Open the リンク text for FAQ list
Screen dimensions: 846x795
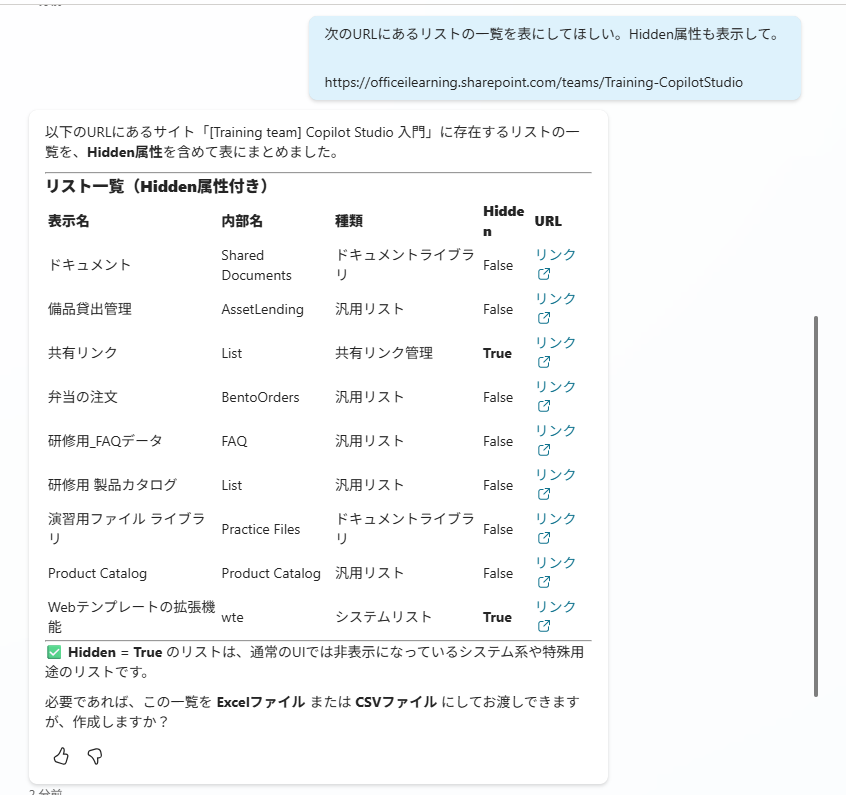tap(555, 431)
